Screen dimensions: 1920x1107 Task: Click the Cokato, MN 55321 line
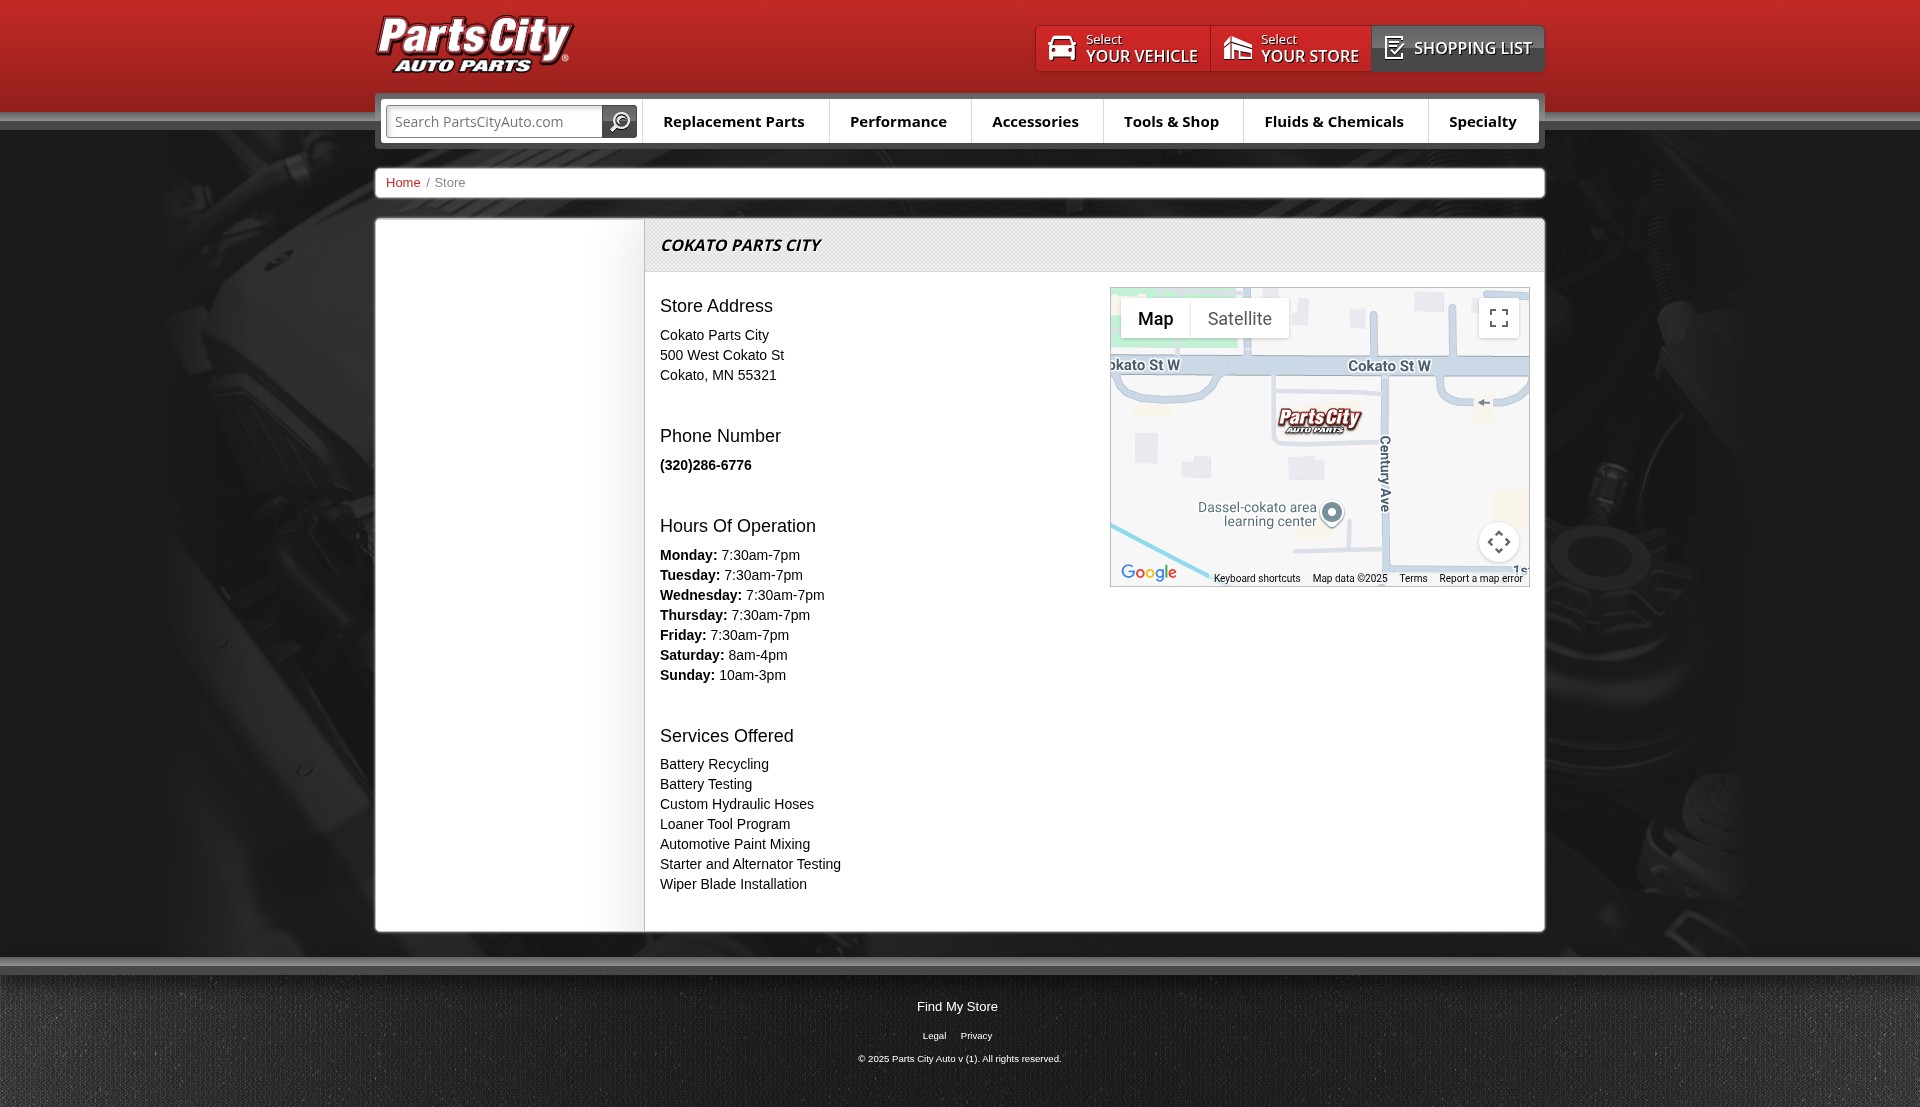coord(718,376)
